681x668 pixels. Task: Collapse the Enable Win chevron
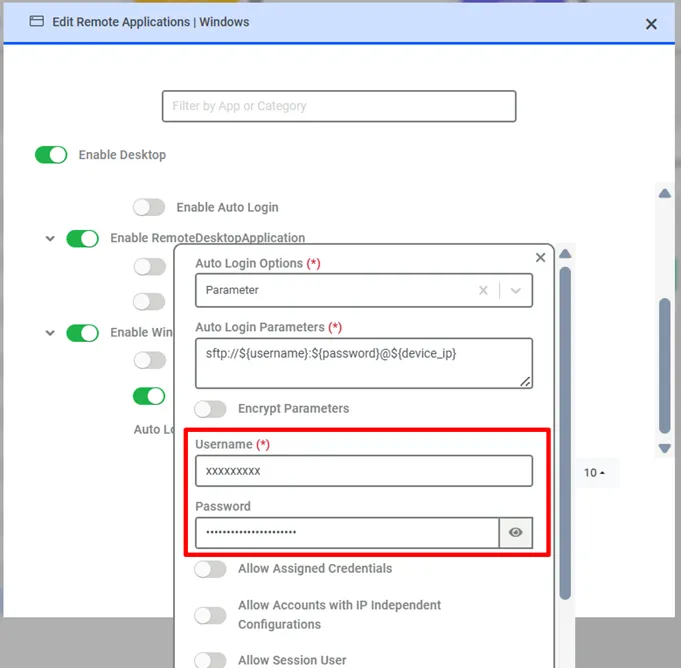(x=50, y=333)
